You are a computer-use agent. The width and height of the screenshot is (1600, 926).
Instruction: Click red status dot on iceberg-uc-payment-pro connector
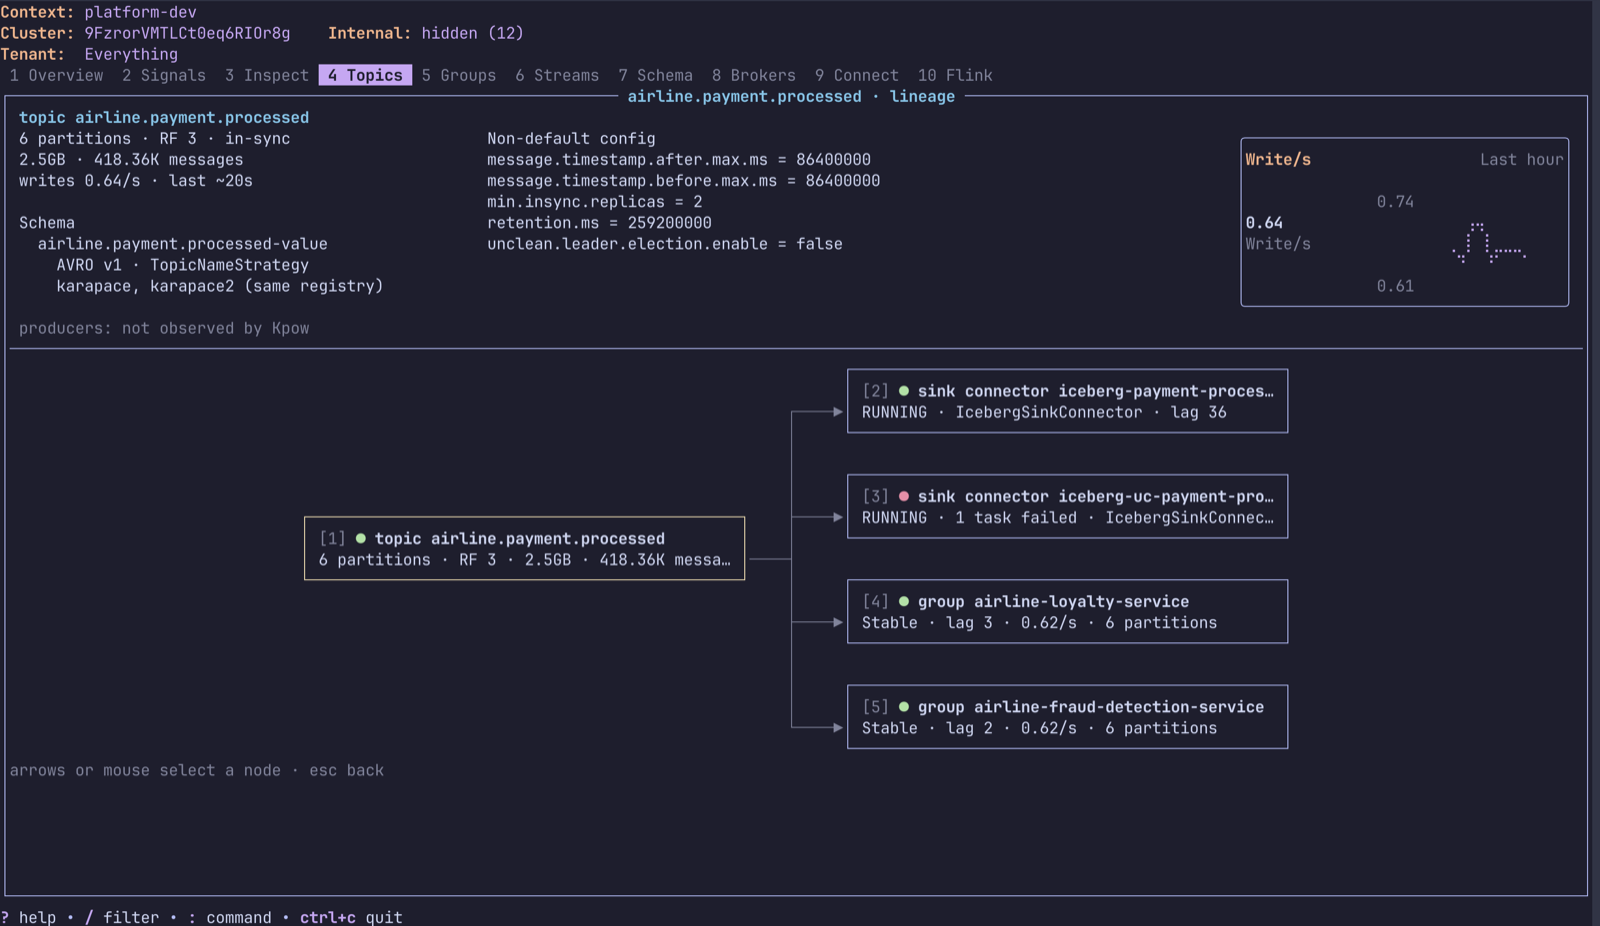(904, 496)
